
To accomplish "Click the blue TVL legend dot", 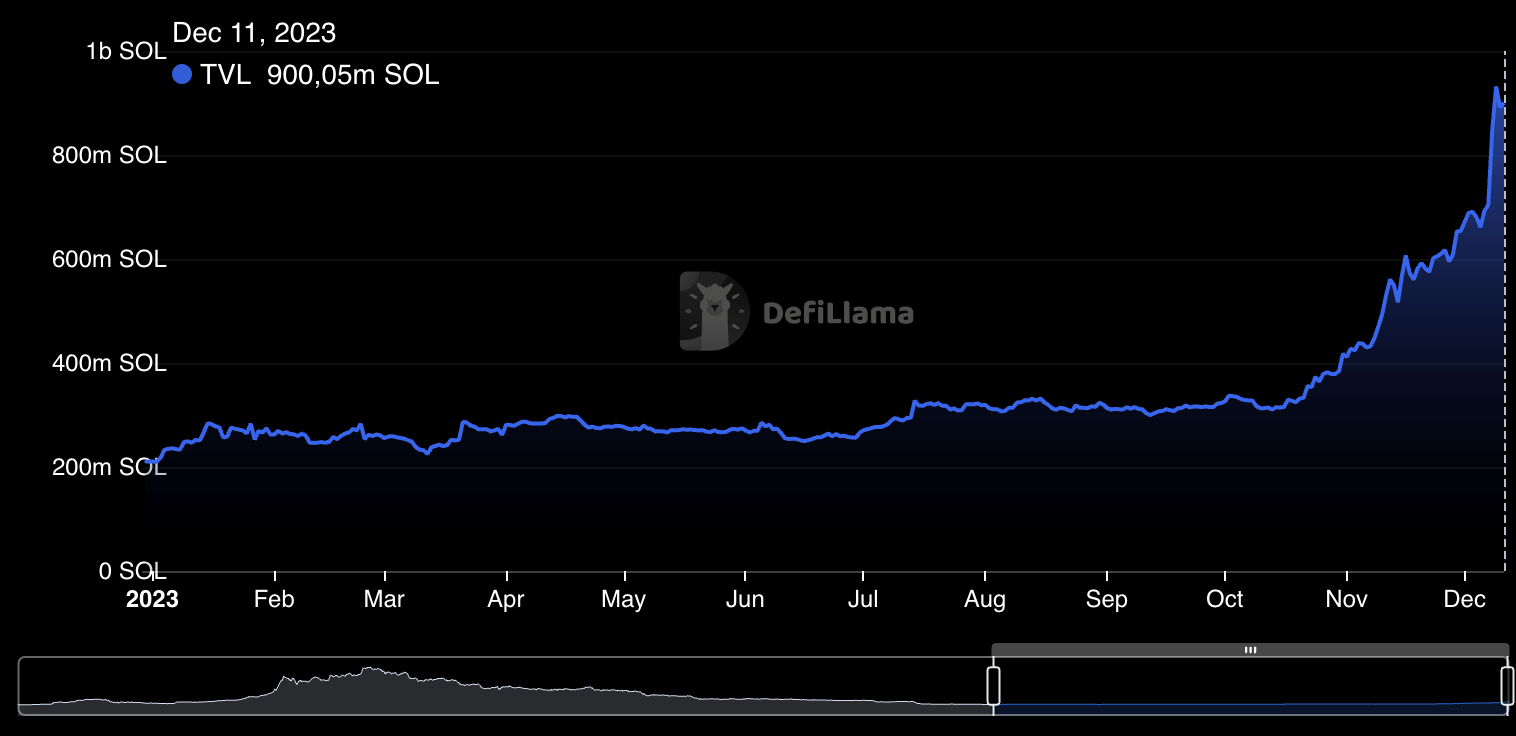I will point(182,75).
